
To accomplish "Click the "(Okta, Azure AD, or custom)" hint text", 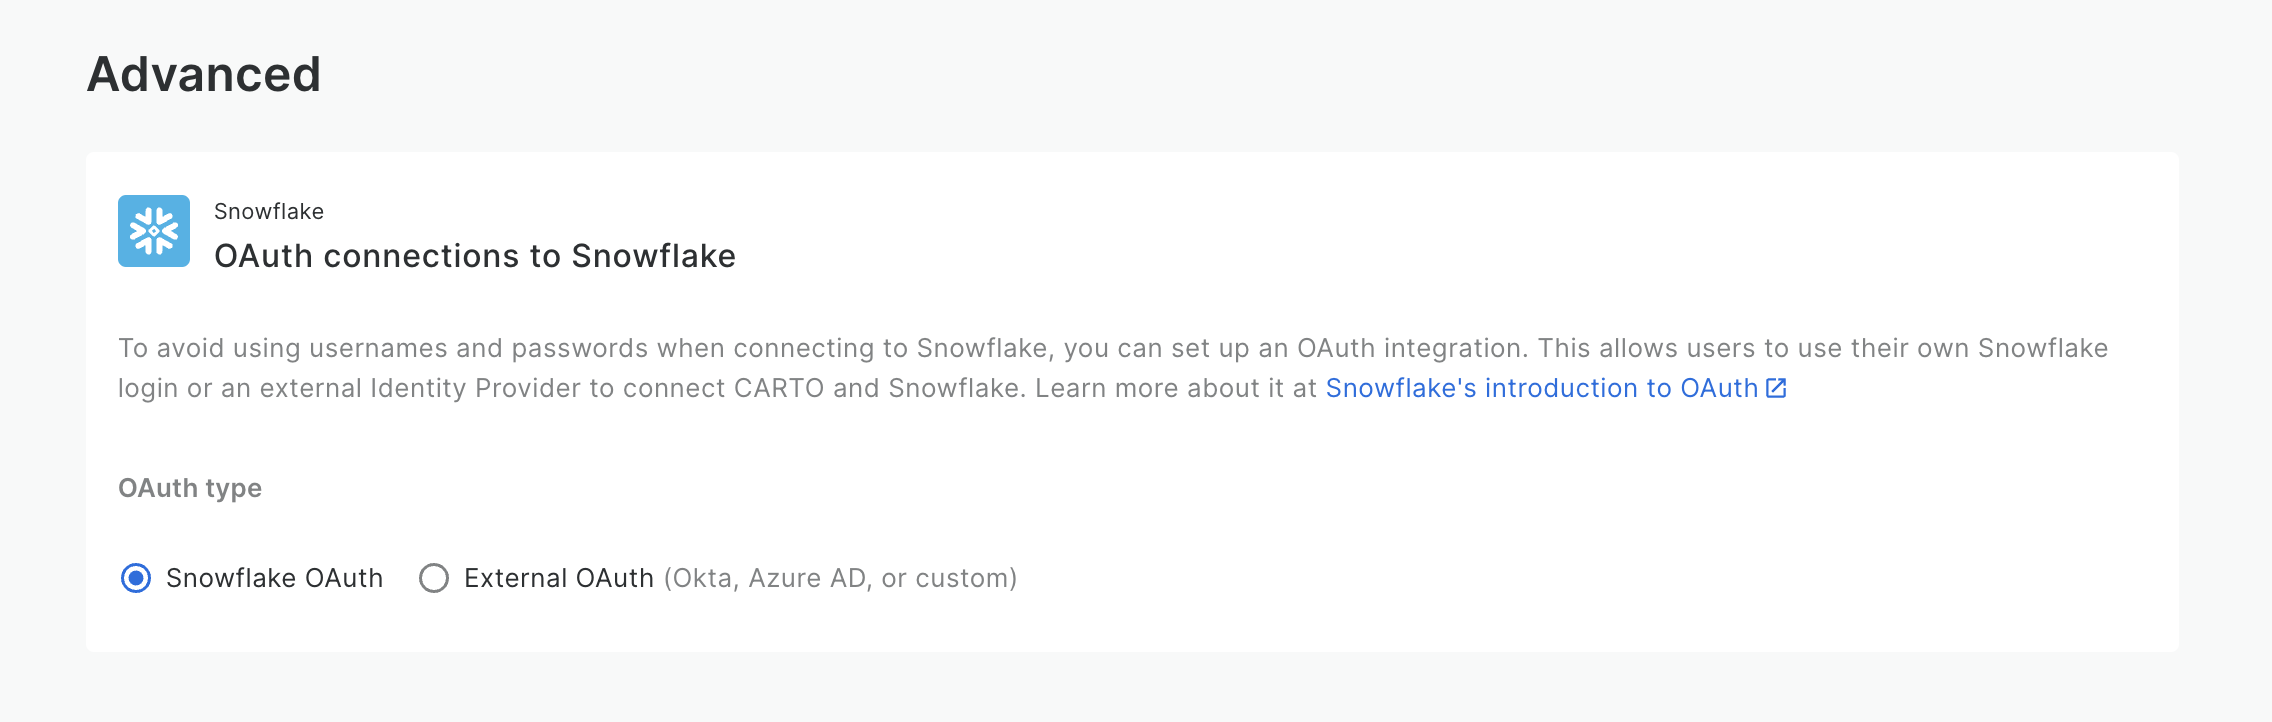I will (x=840, y=578).
